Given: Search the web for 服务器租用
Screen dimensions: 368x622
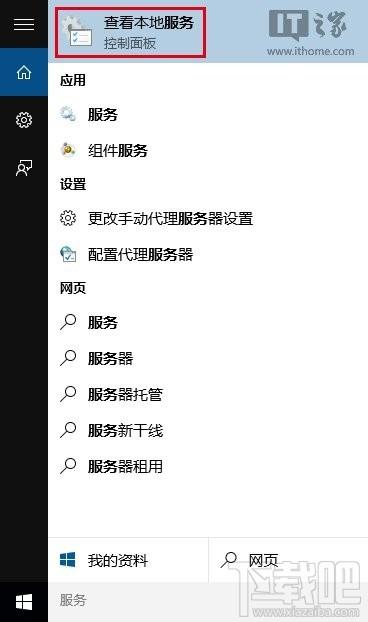Looking at the screenshot, I should click(208, 466).
